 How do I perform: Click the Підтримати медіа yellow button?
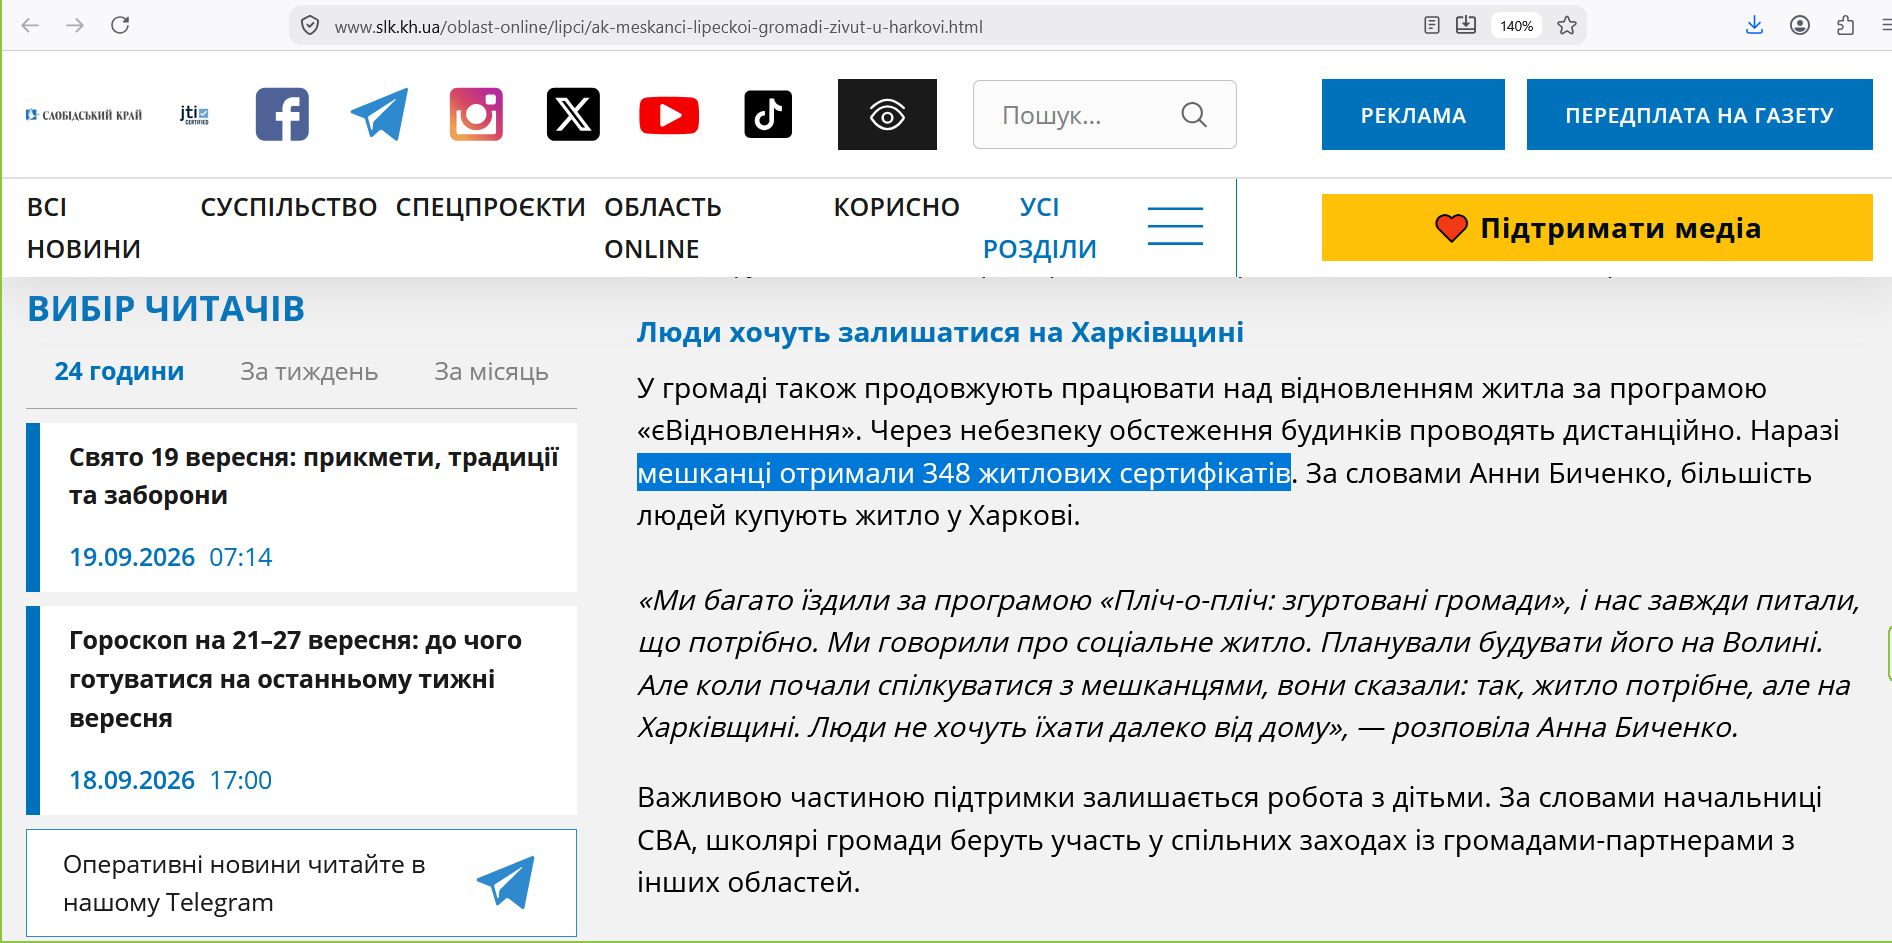[x=1597, y=228]
